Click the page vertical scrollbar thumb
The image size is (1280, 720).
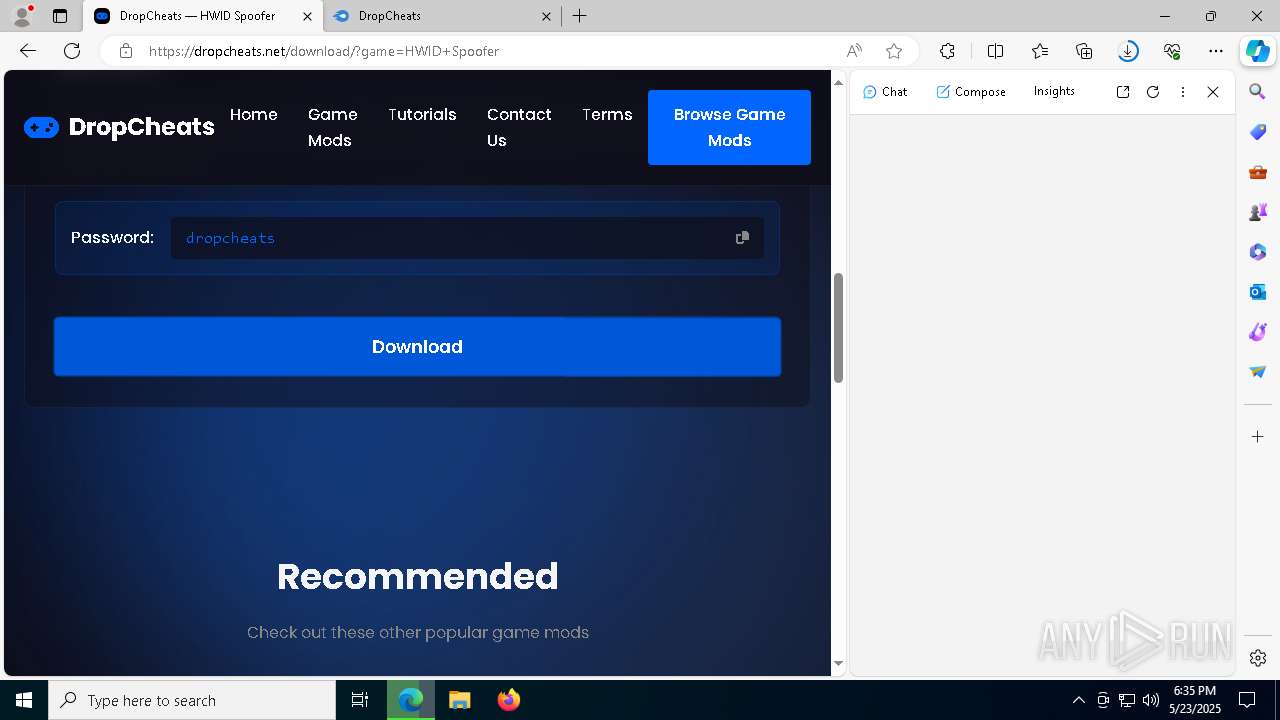[838, 328]
